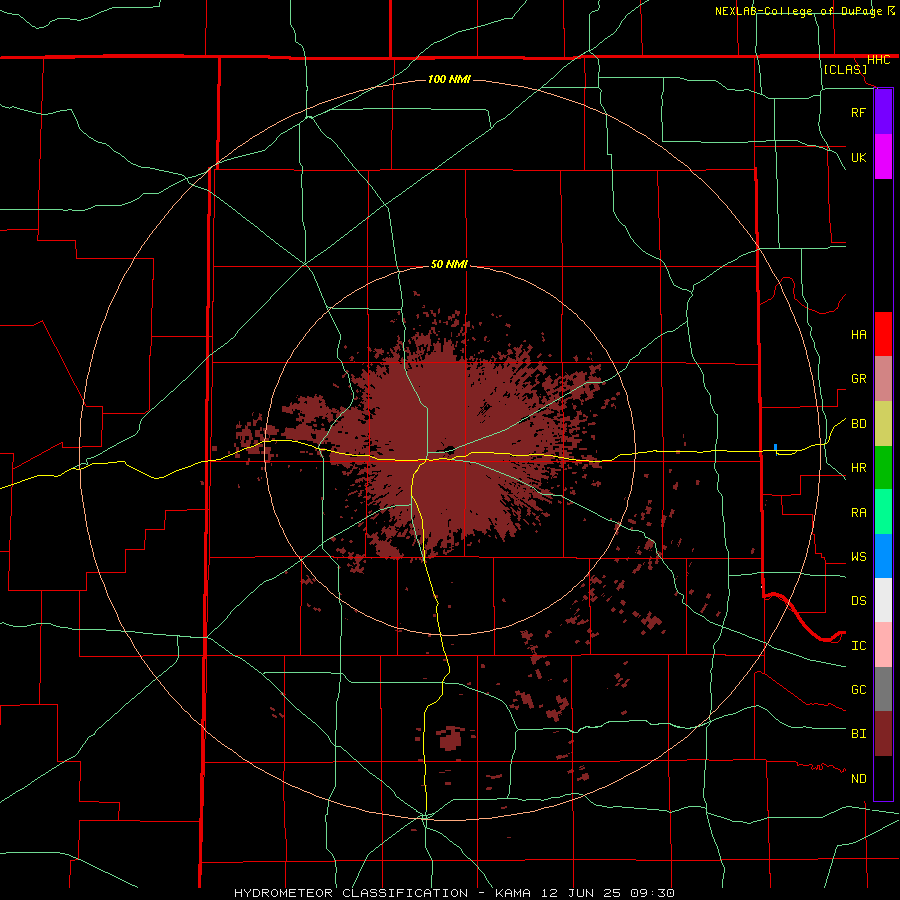Click the IC legend label
The width and height of the screenshot is (900, 900).
tap(858, 646)
